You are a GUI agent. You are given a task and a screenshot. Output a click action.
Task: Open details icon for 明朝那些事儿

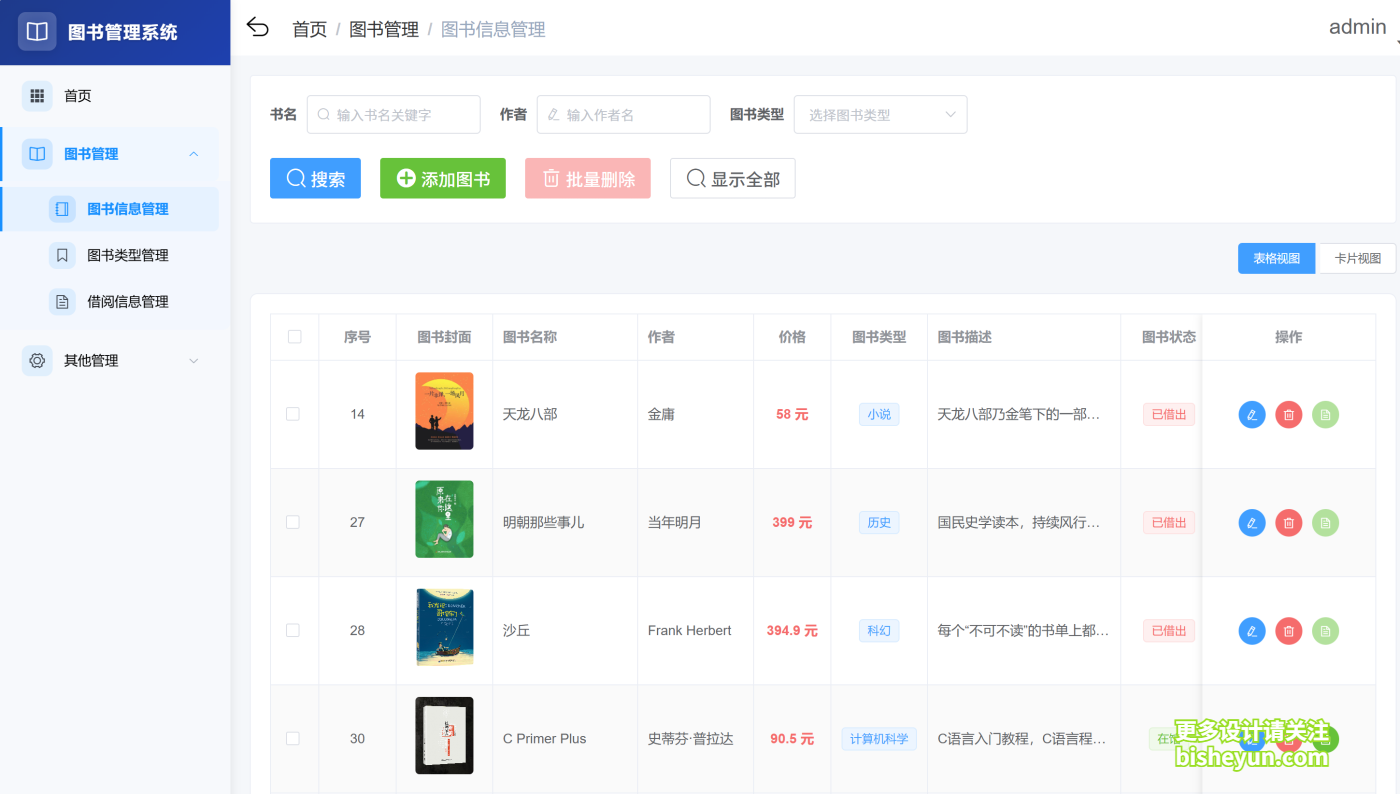(x=1324, y=522)
